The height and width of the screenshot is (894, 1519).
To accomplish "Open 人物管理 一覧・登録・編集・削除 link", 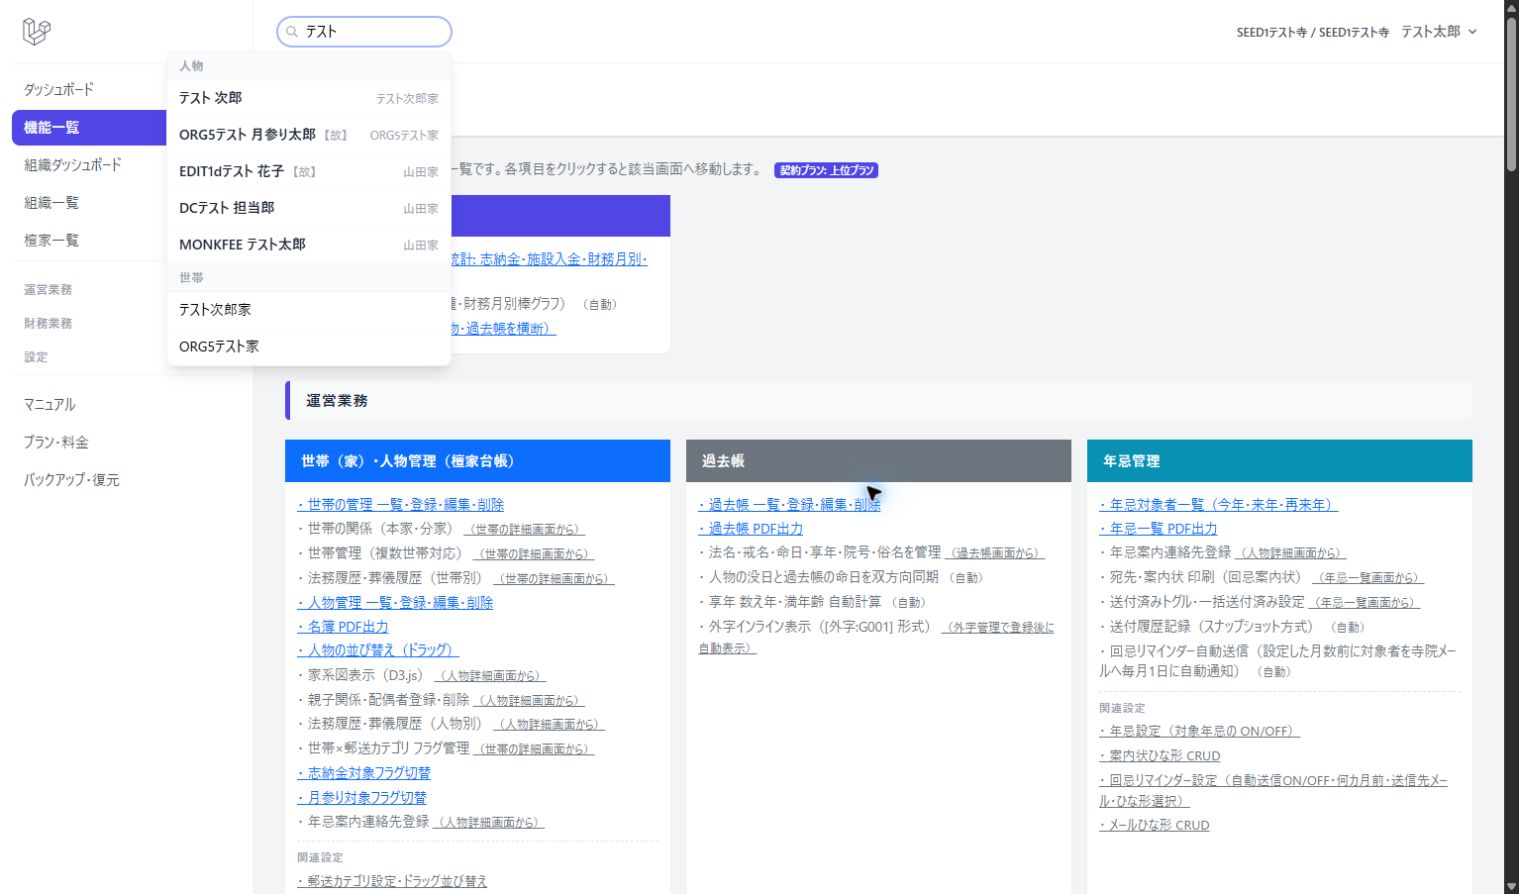I will coord(395,603).
